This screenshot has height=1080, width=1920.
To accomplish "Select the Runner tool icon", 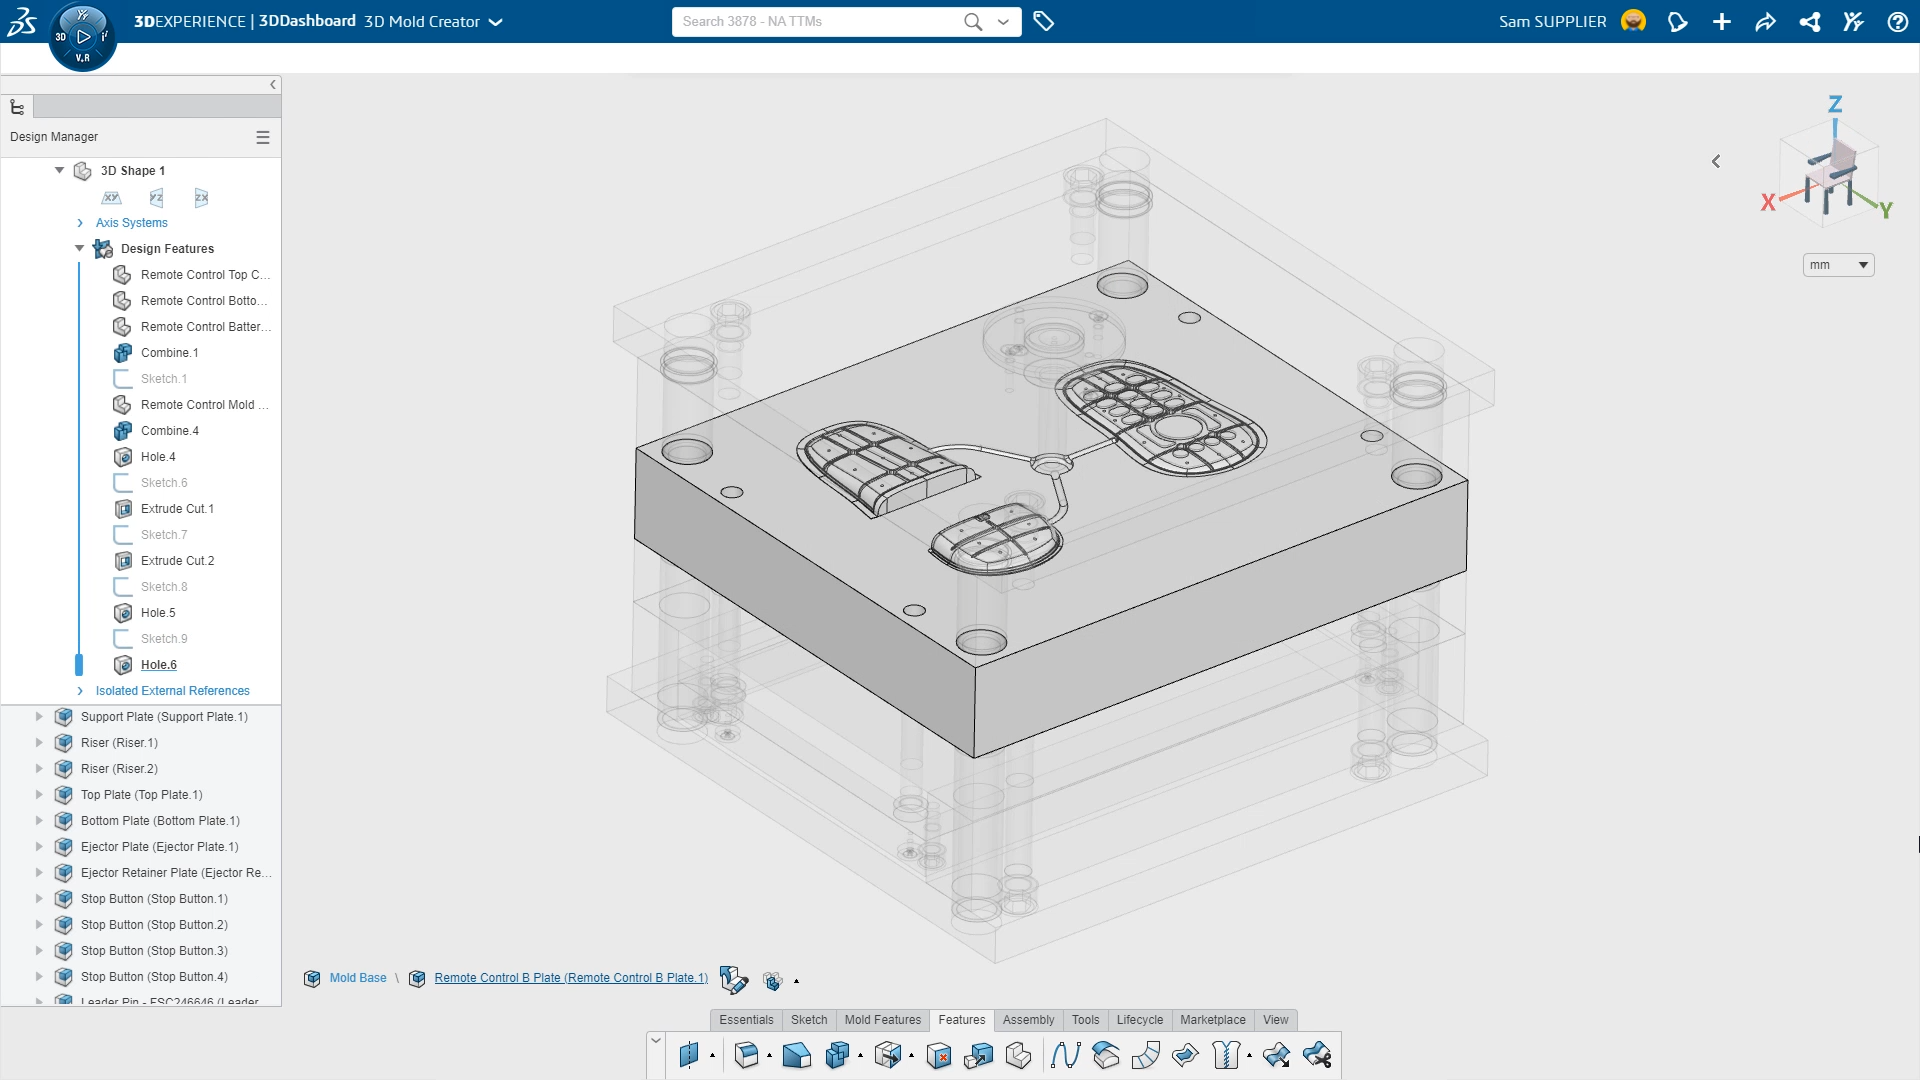I will coord(1064,1055).
